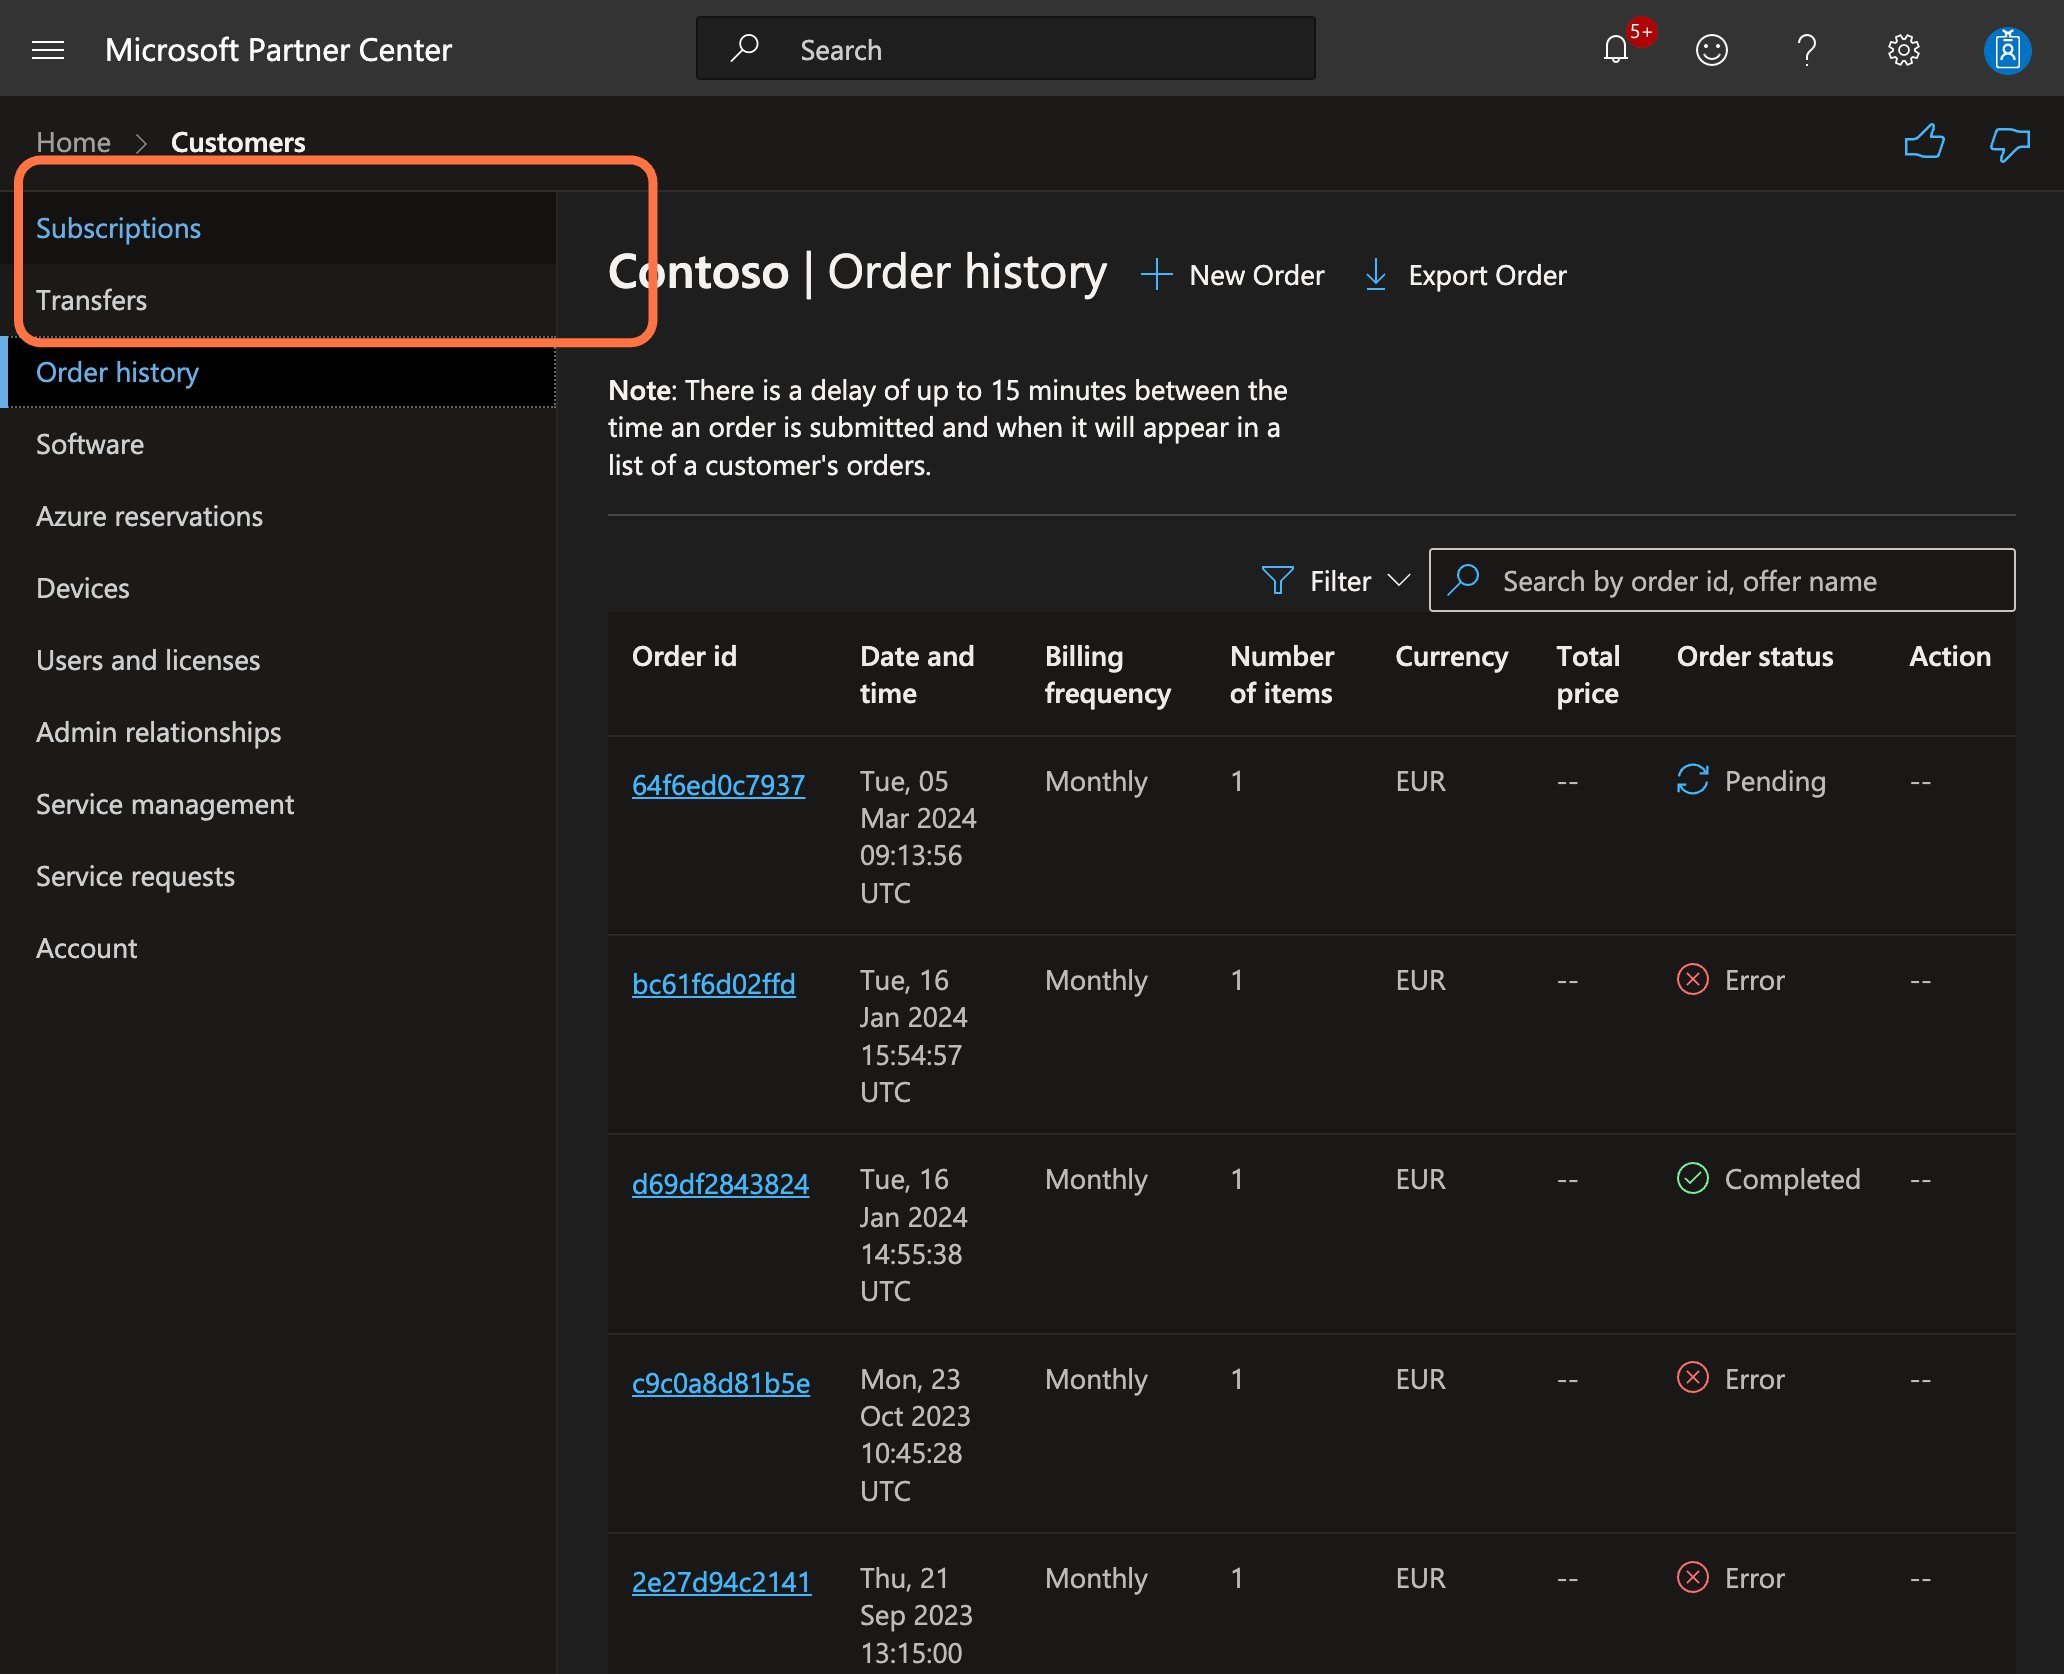Open the help question mark icon
Screen dimensions: 2064x1674
tap(1807, 50)
